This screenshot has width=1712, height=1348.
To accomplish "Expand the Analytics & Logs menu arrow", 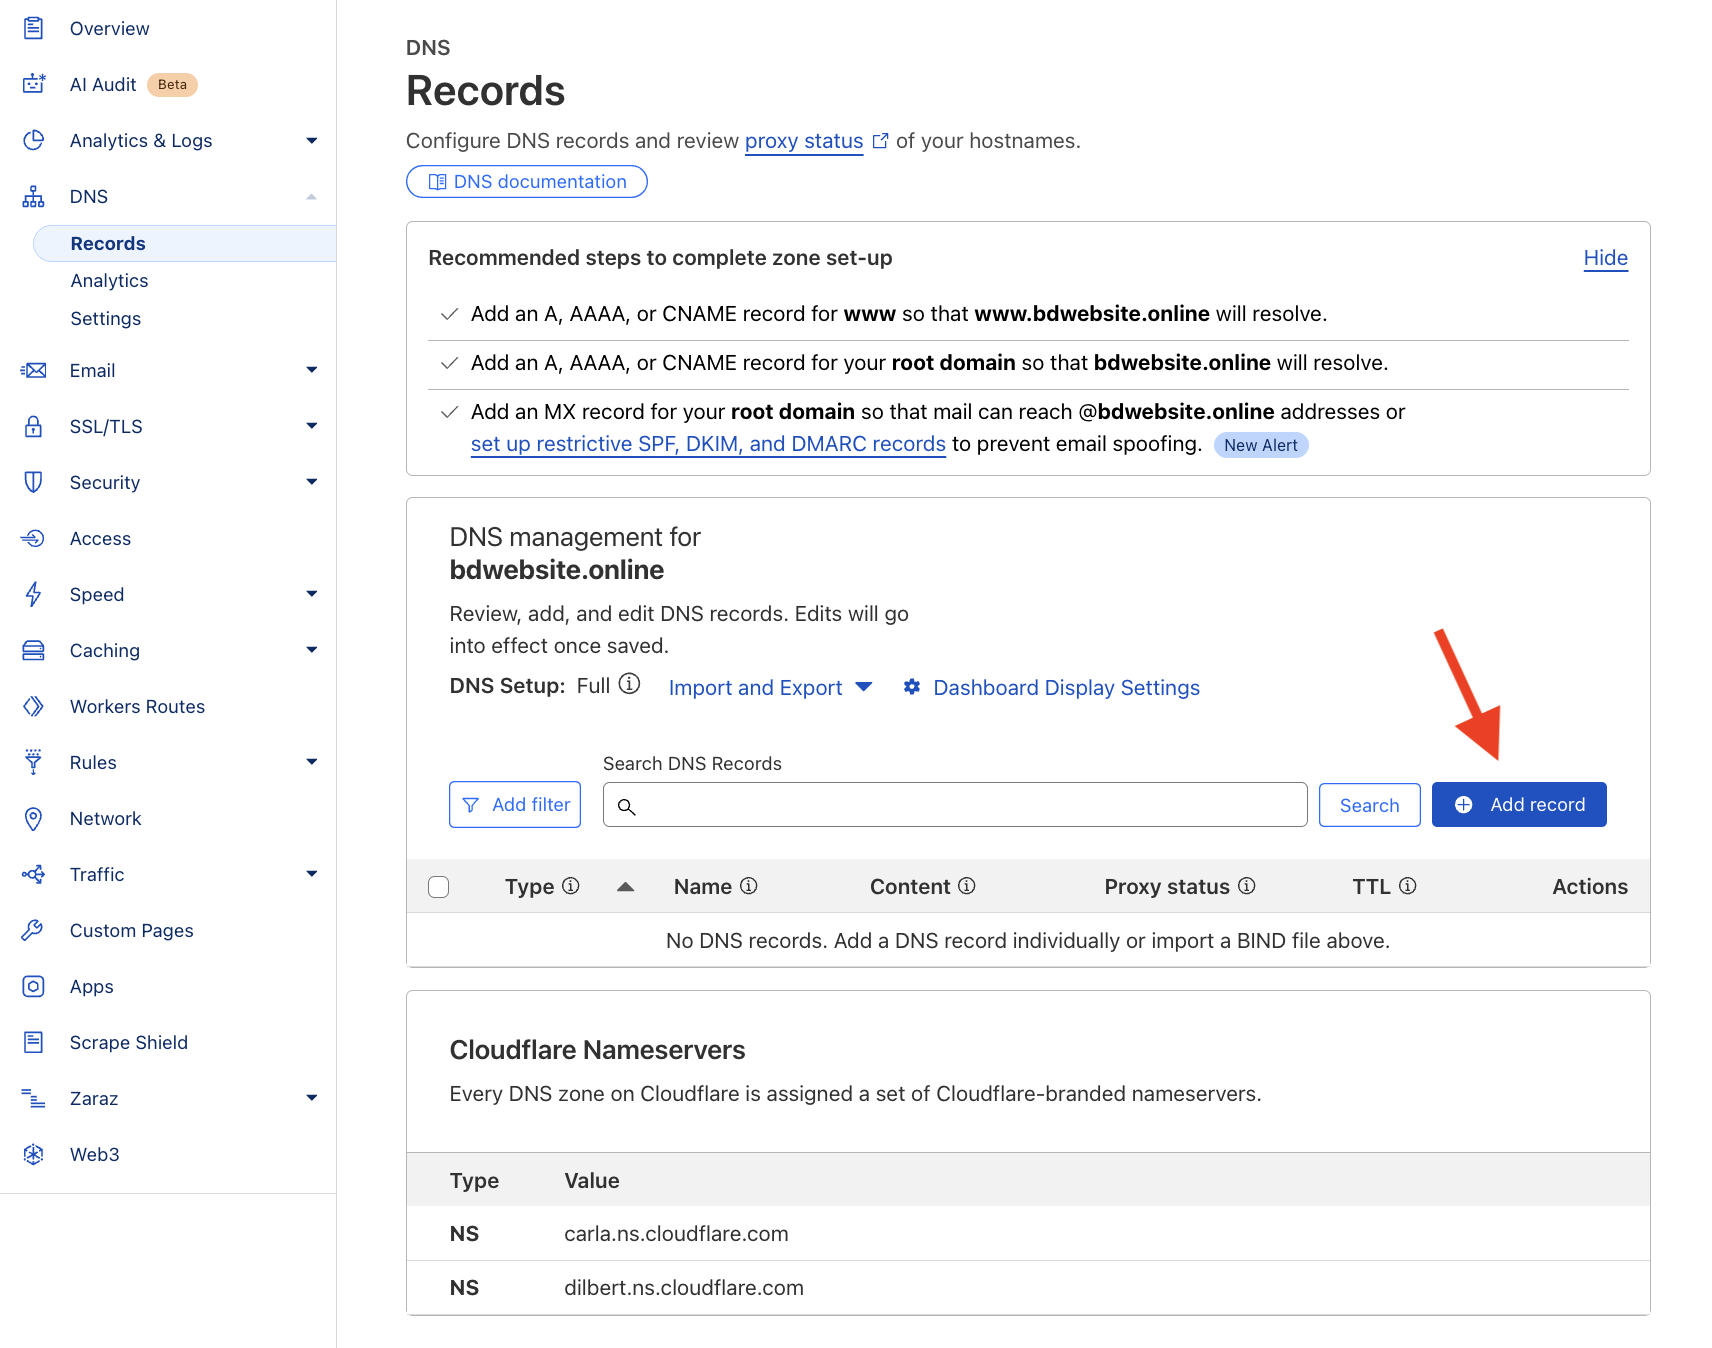I will point(312,141).
